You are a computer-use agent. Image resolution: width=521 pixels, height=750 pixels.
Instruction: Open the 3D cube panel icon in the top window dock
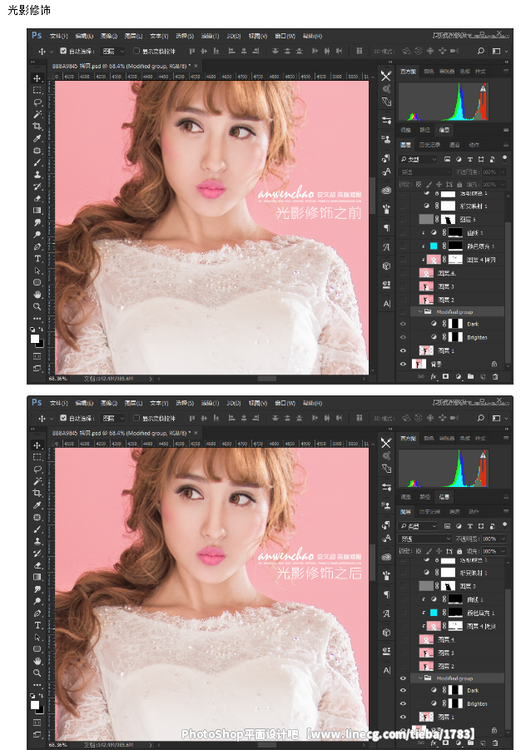coord(387,266)
